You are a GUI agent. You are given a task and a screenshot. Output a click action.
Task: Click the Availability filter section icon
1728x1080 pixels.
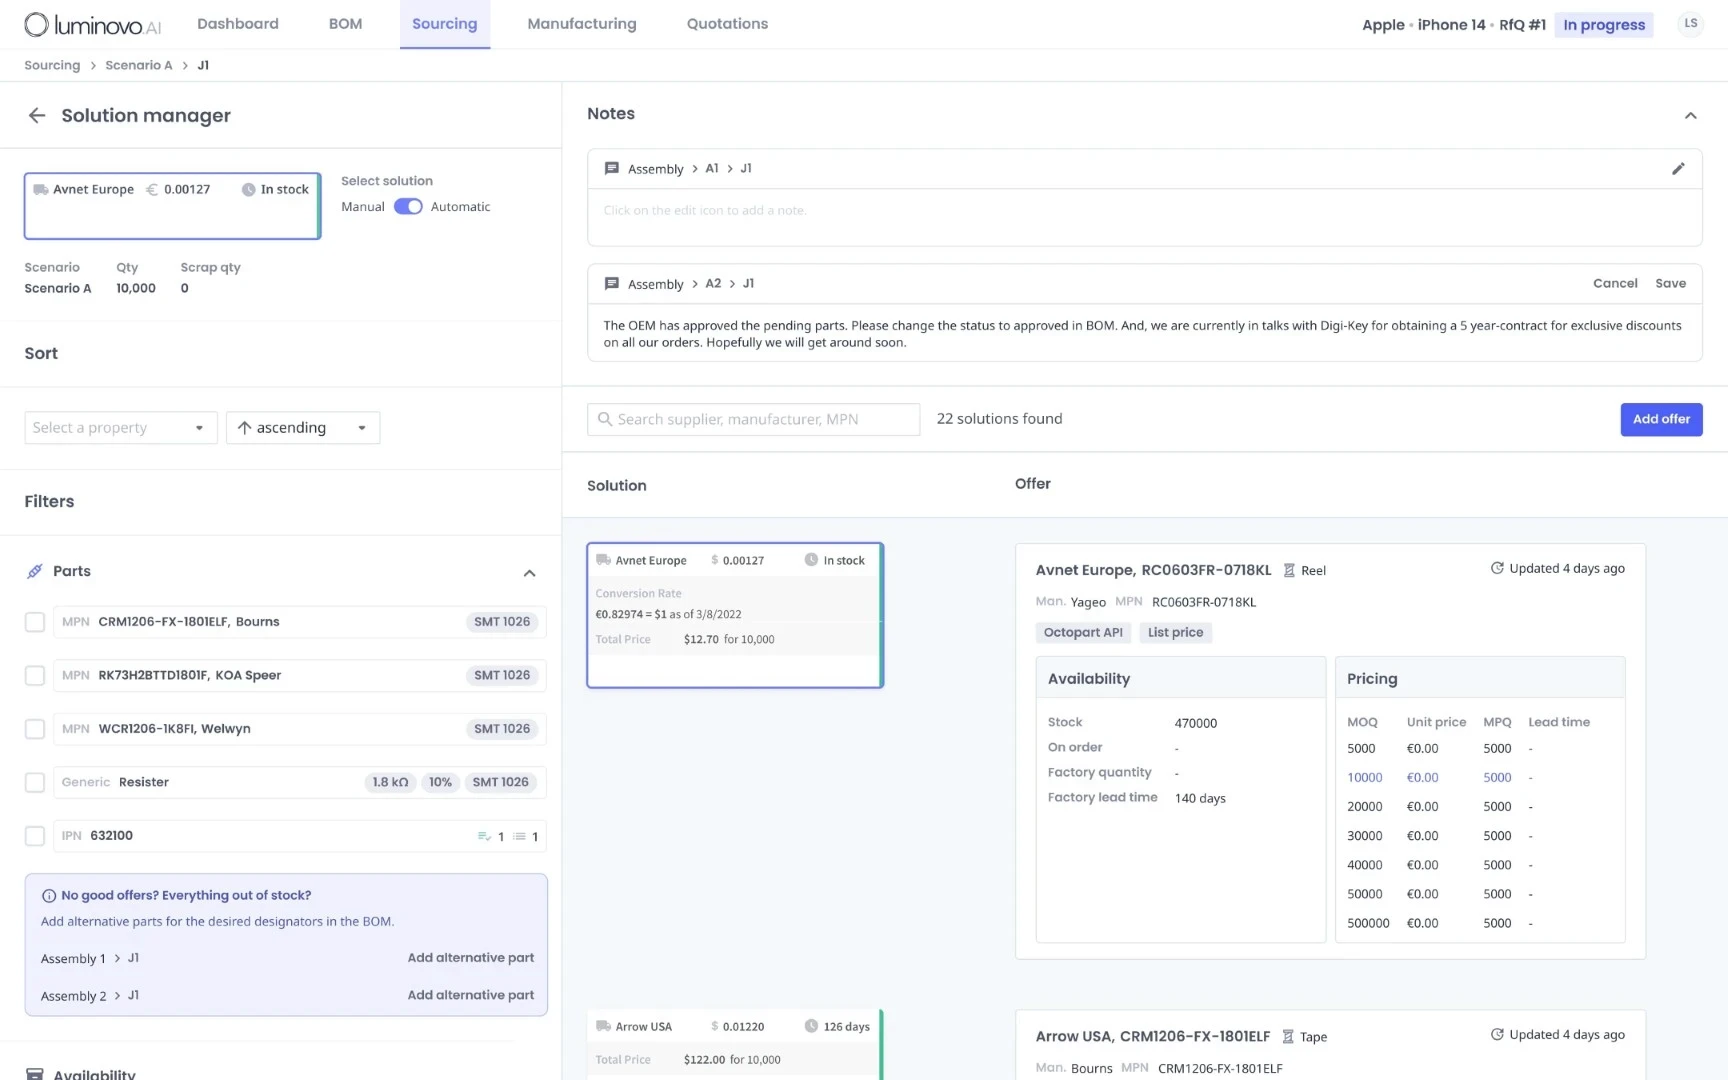coord(35,1074)
